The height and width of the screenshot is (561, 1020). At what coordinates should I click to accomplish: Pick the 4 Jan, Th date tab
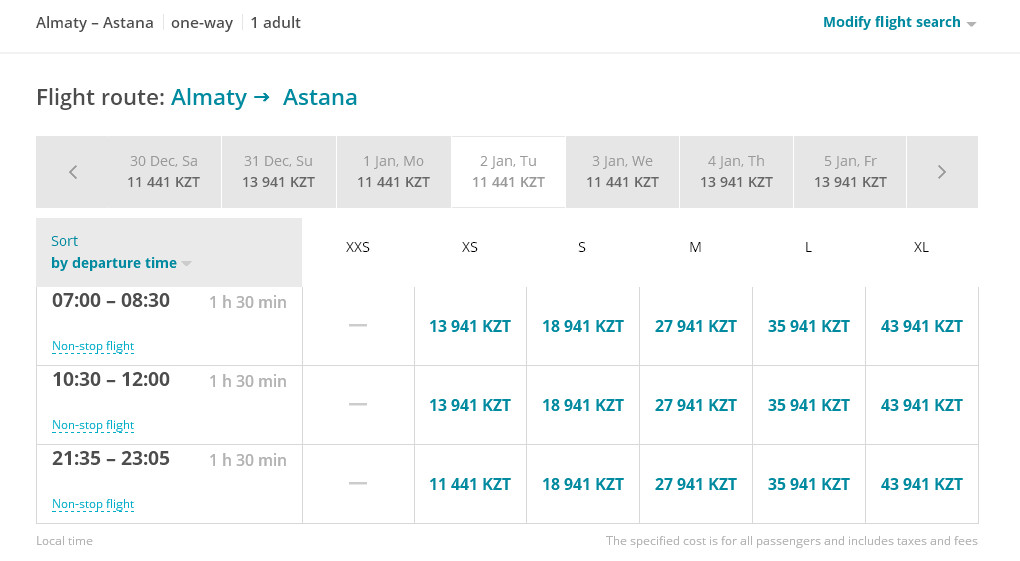[736, 172]
